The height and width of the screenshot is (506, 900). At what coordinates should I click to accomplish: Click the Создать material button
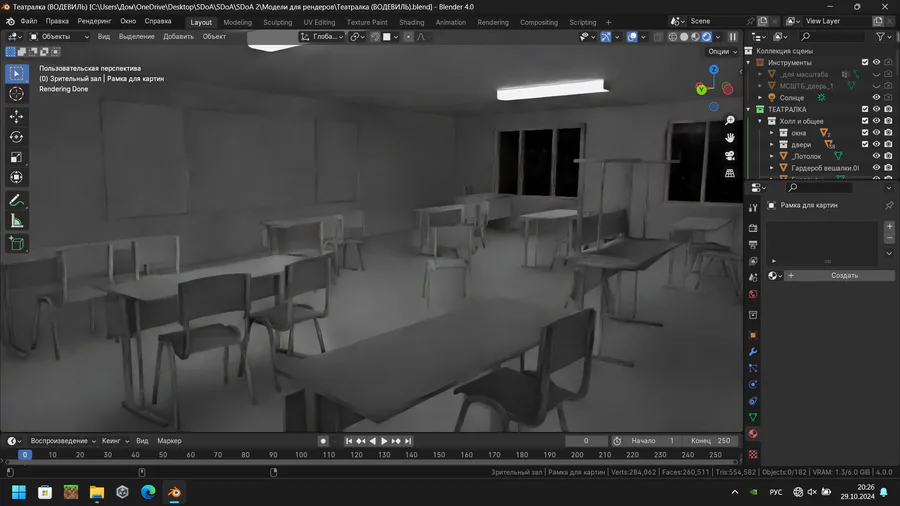click(839, 276)
